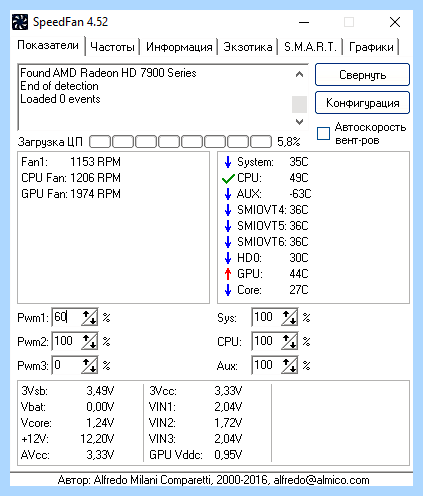The width and height of the screenshot is (423, 496).
Task: Click the +12V 12,20V voltage reading
Action: tap(67, 439)
